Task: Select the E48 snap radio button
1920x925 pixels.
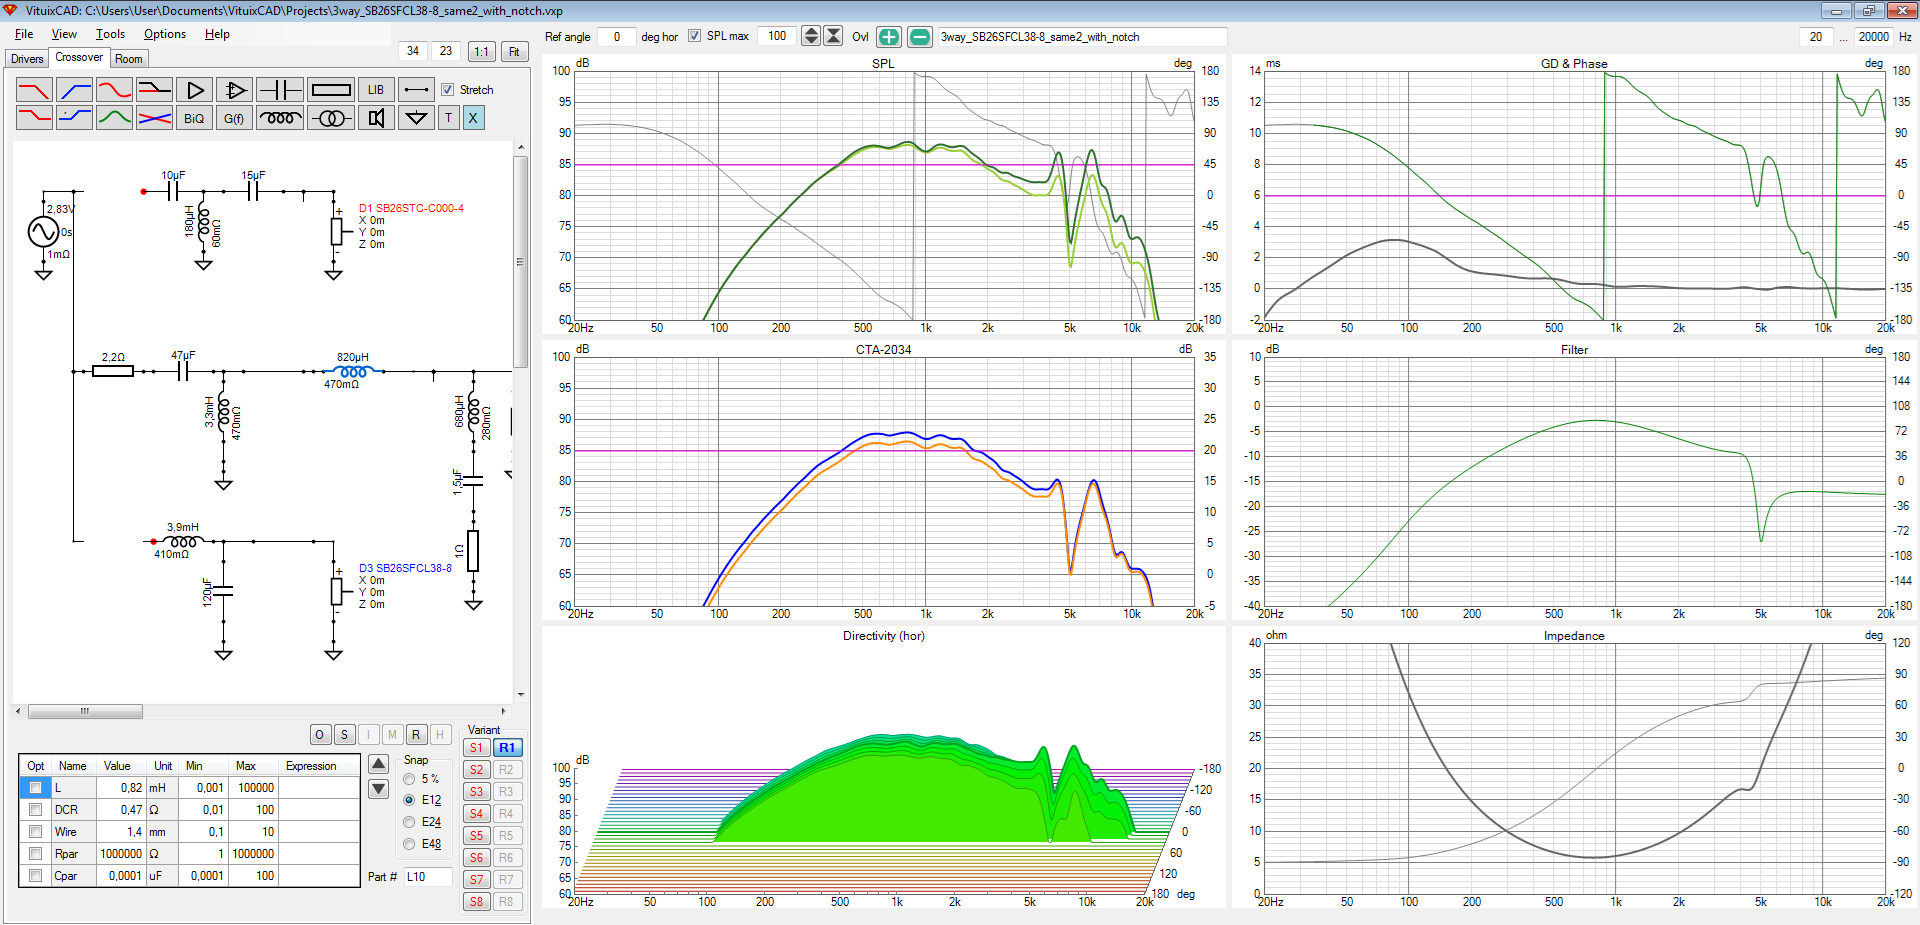Action: [x=409, y=844]
